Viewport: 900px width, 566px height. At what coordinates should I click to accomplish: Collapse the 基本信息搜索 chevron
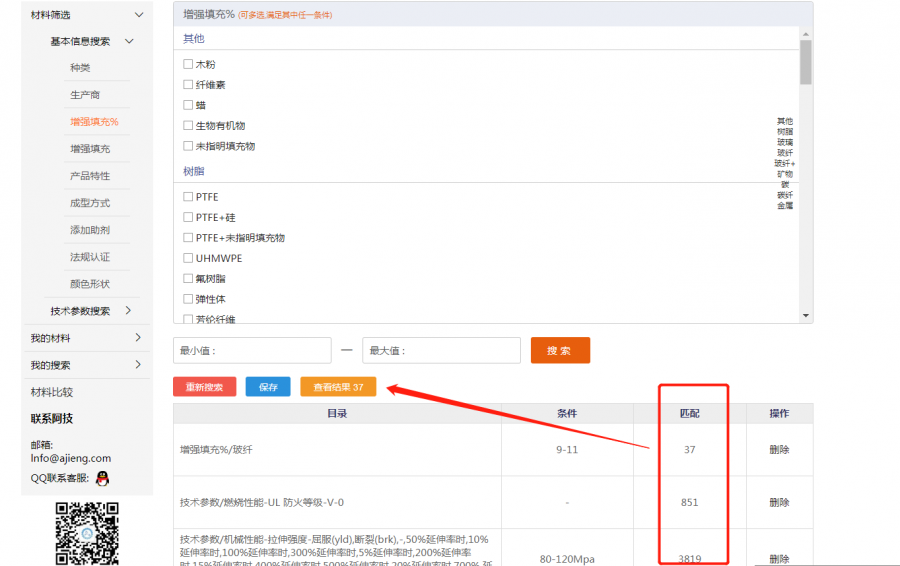(x=129, y=41)
